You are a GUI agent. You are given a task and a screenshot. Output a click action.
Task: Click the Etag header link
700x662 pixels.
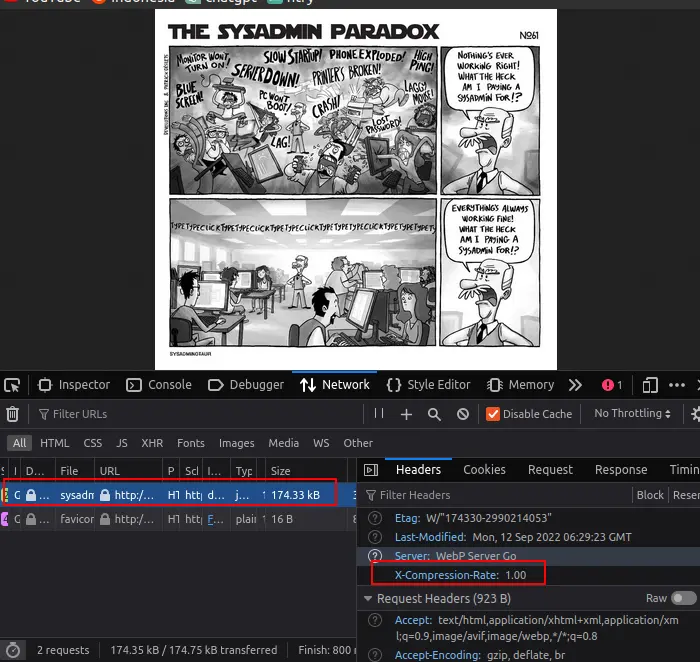click(407, 518)
